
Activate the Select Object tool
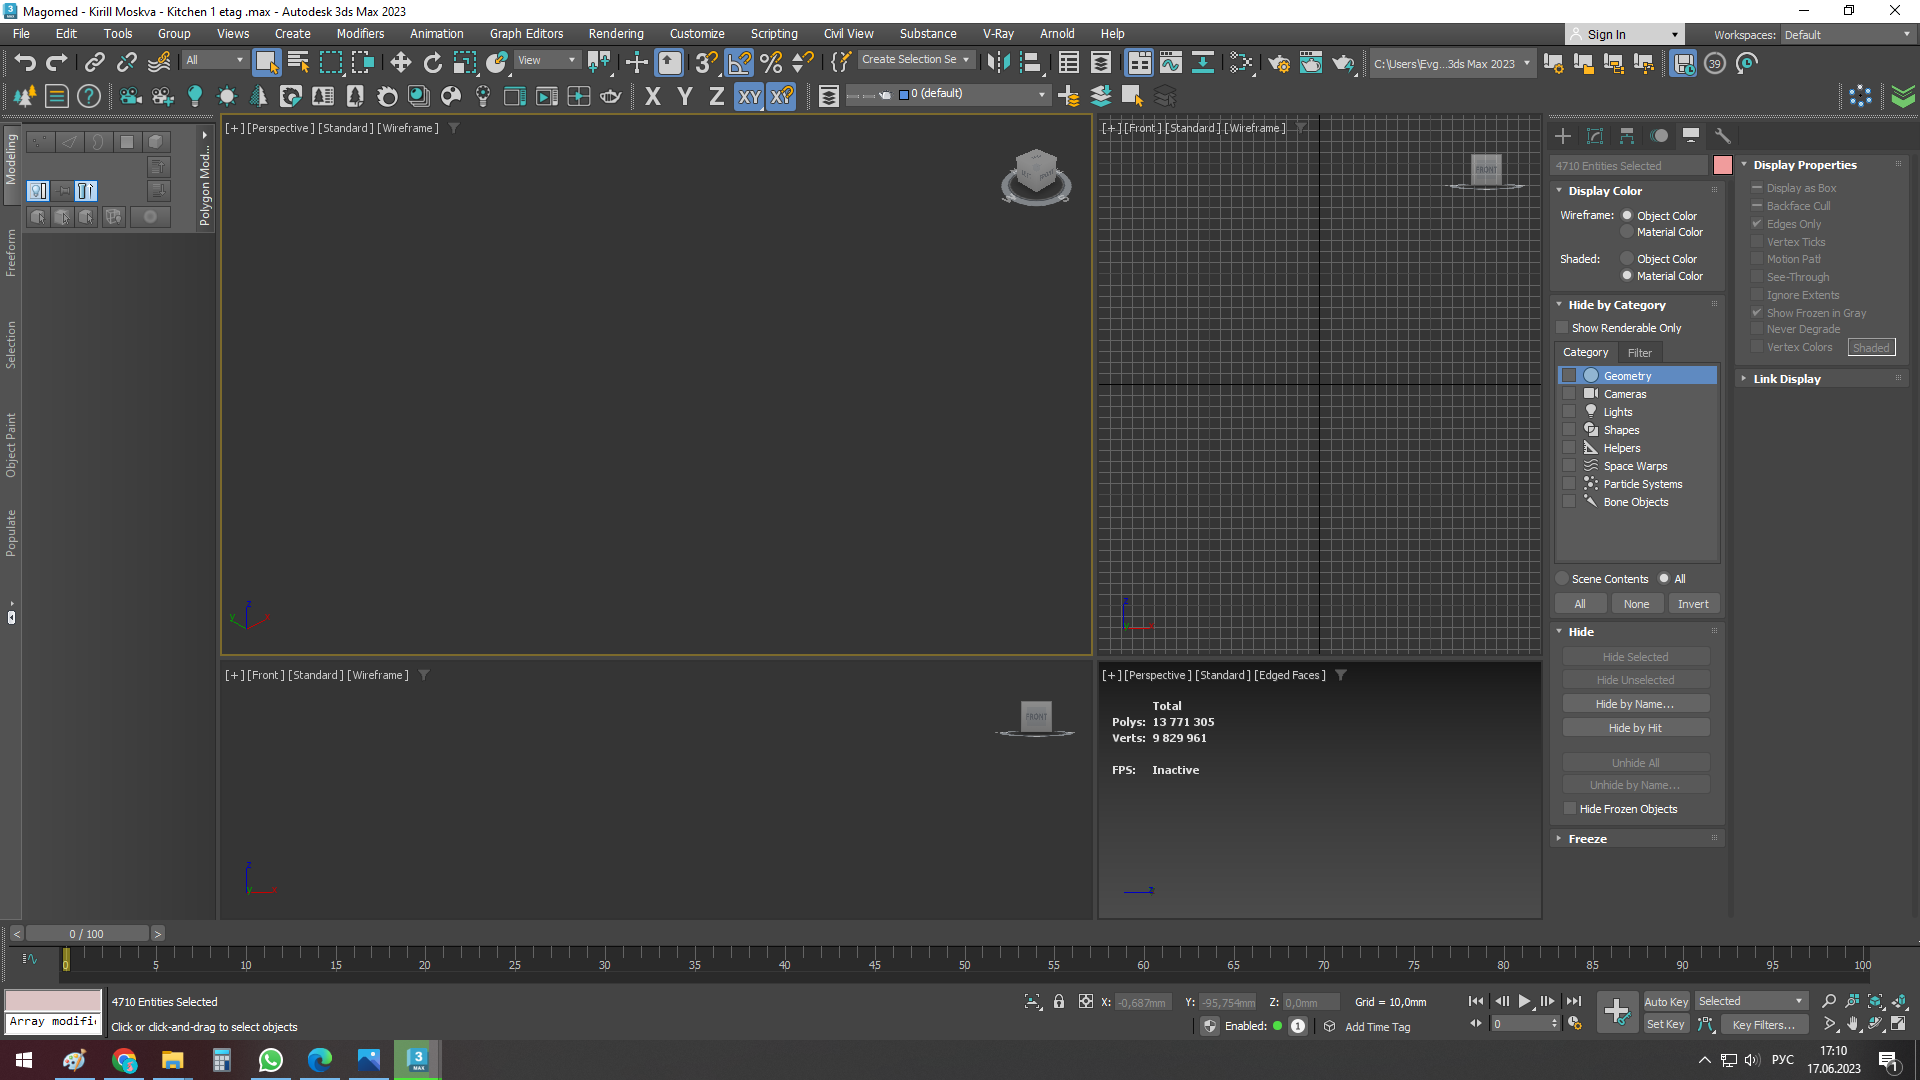tap(266, 63)
